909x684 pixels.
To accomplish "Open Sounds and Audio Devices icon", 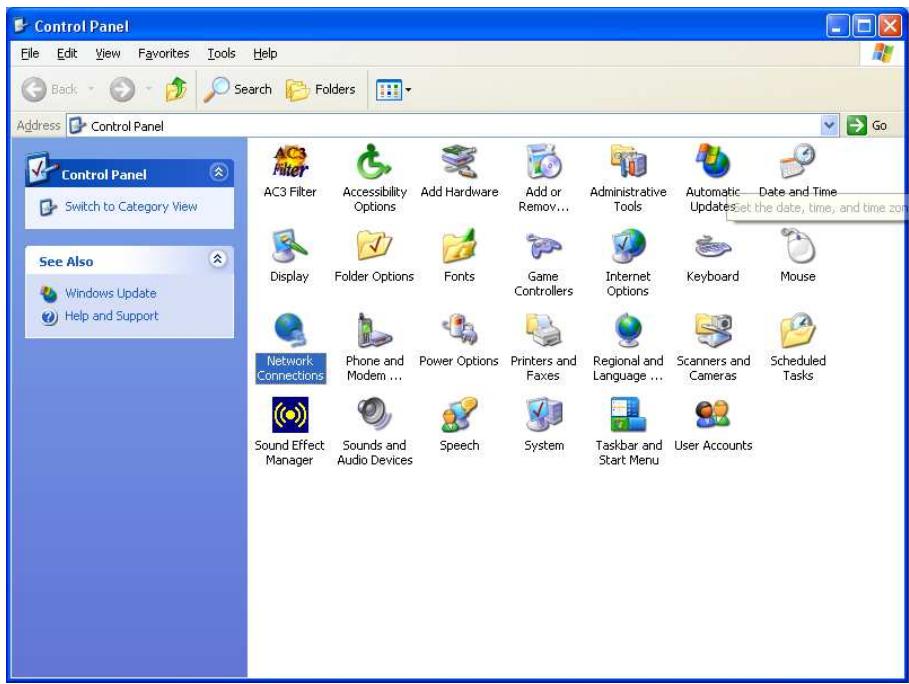I will [374, 415].
